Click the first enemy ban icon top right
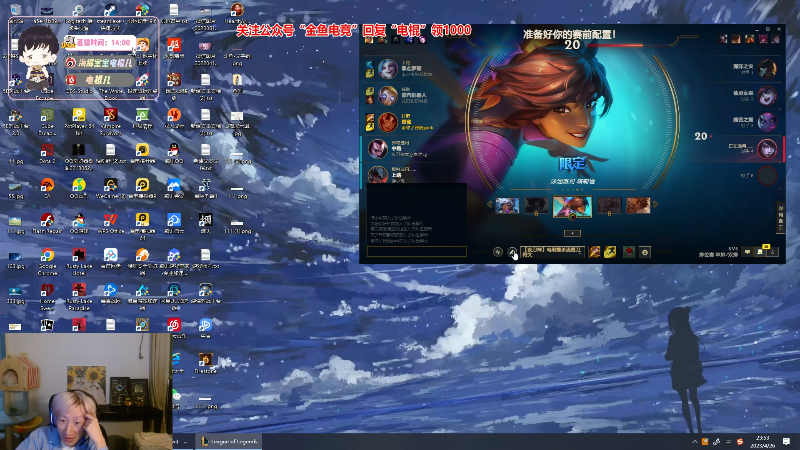 [723, 39]
